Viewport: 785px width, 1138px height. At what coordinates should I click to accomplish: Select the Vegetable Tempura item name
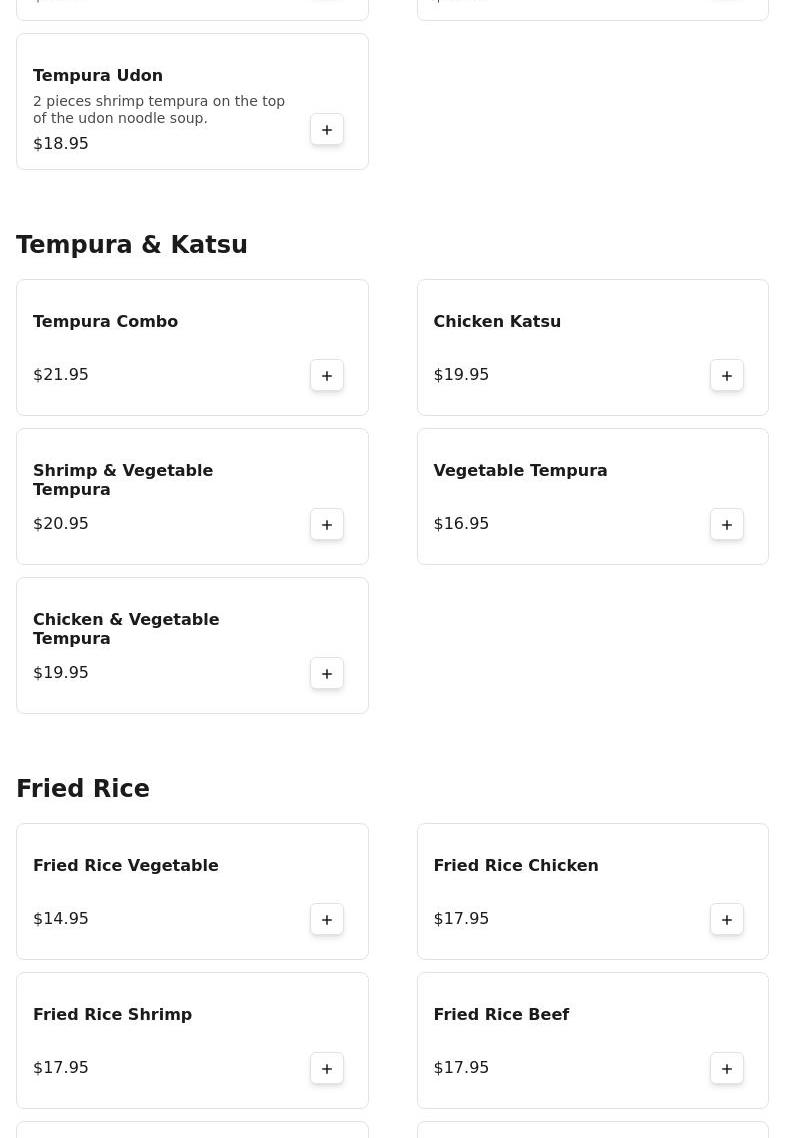click(x=520, y=471)
